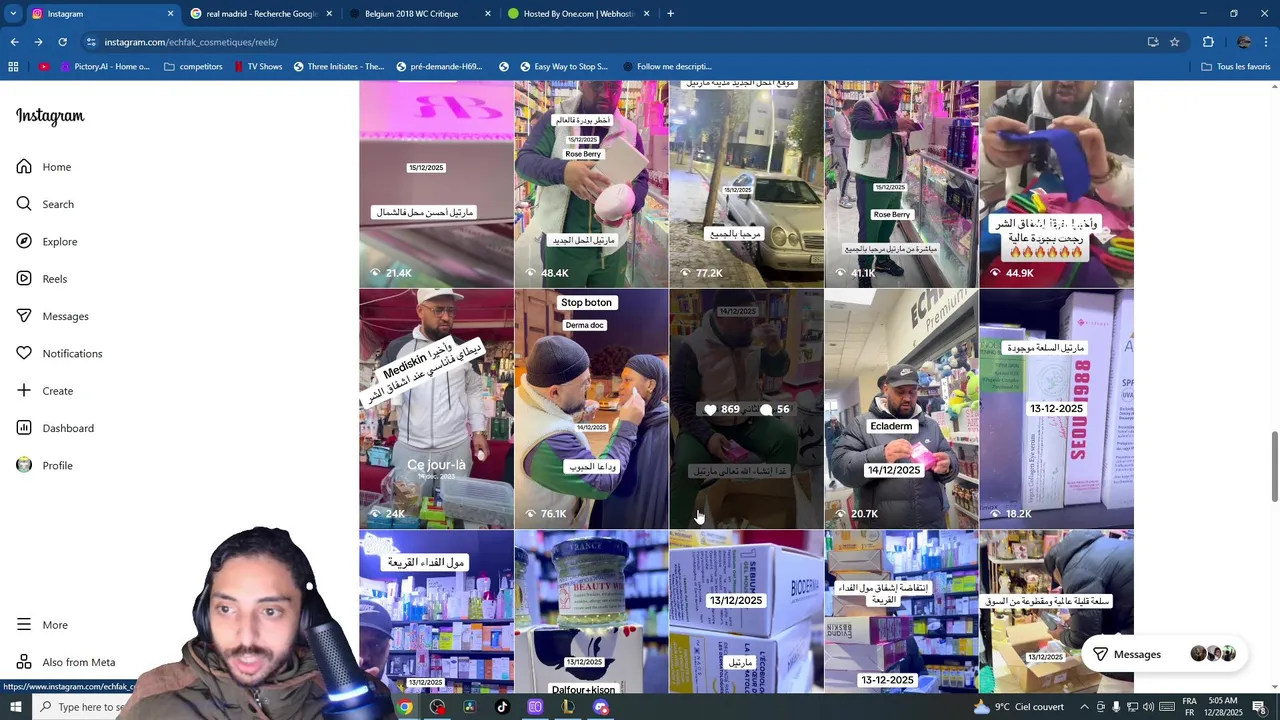Image resolution: width=1280 pixels, height=720 pixels.
Task: Open Mediskin reel with 24K views
Action: click(x=436, y=409)
